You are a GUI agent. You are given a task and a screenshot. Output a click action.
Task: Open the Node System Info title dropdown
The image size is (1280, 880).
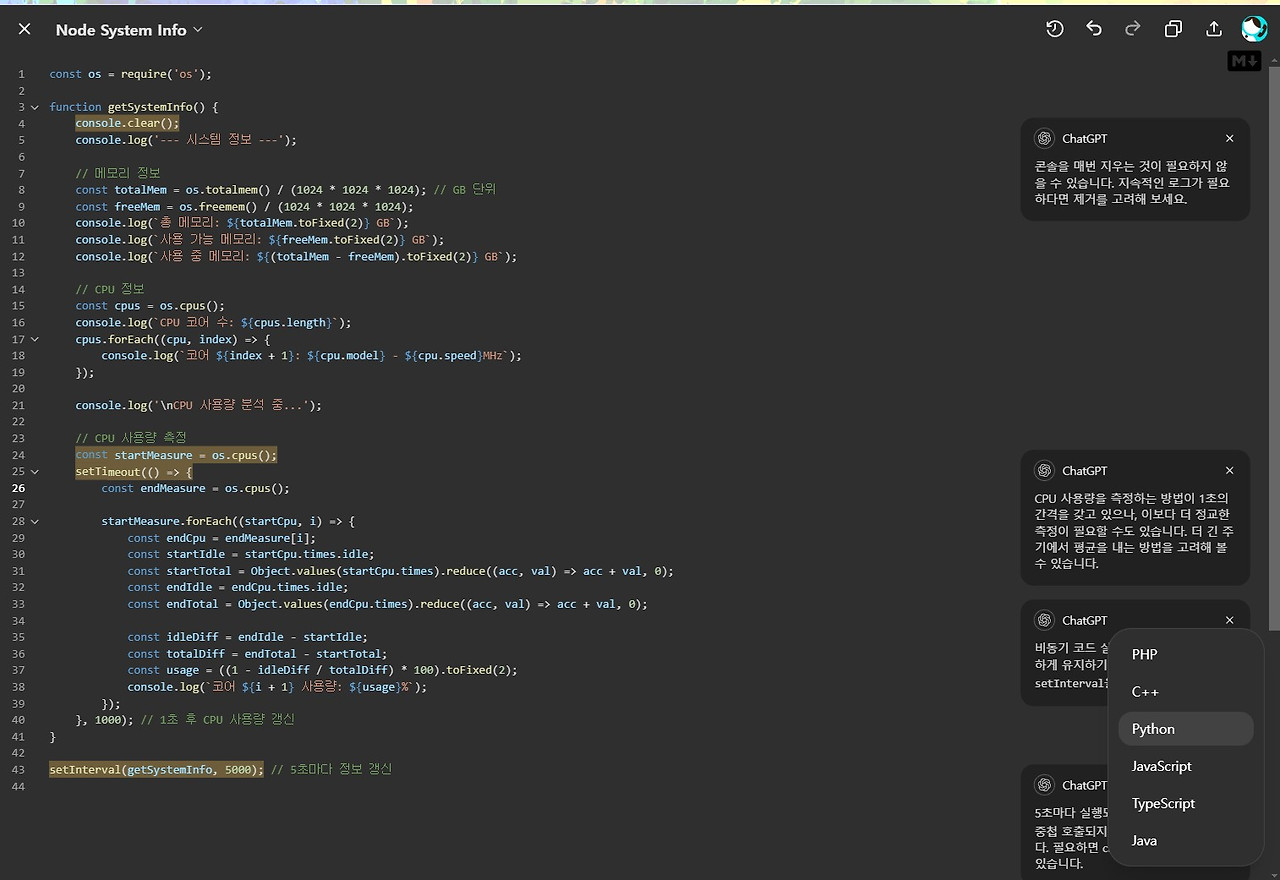tap(129, 30)
